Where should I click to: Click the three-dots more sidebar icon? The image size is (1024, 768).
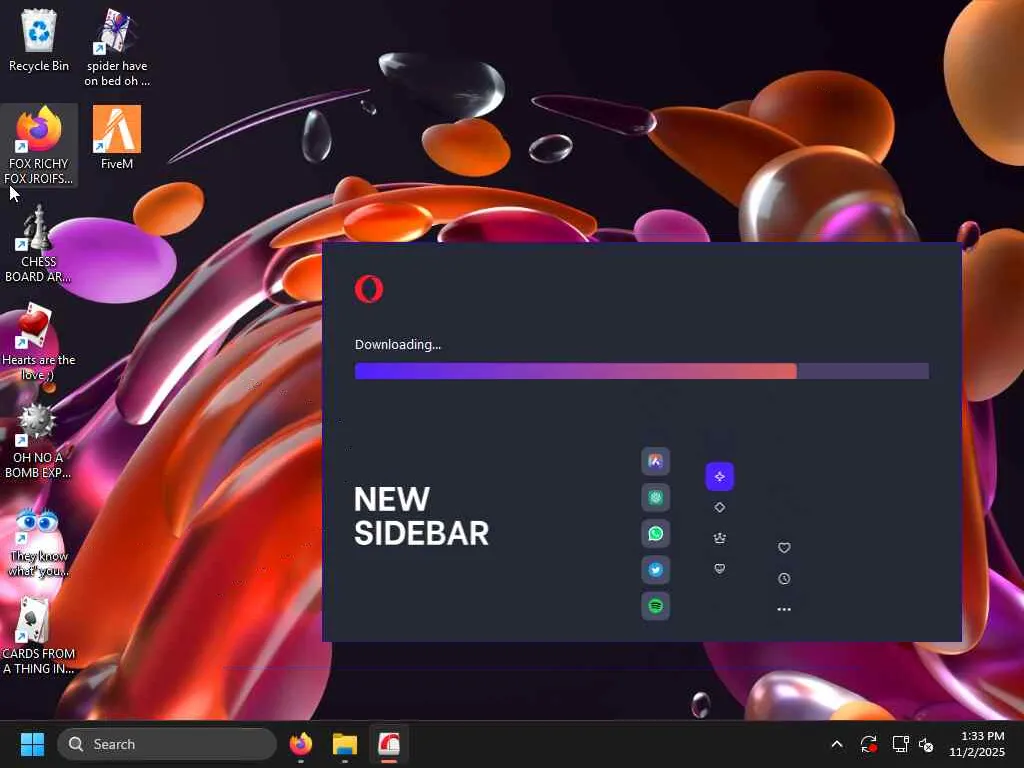784,609
